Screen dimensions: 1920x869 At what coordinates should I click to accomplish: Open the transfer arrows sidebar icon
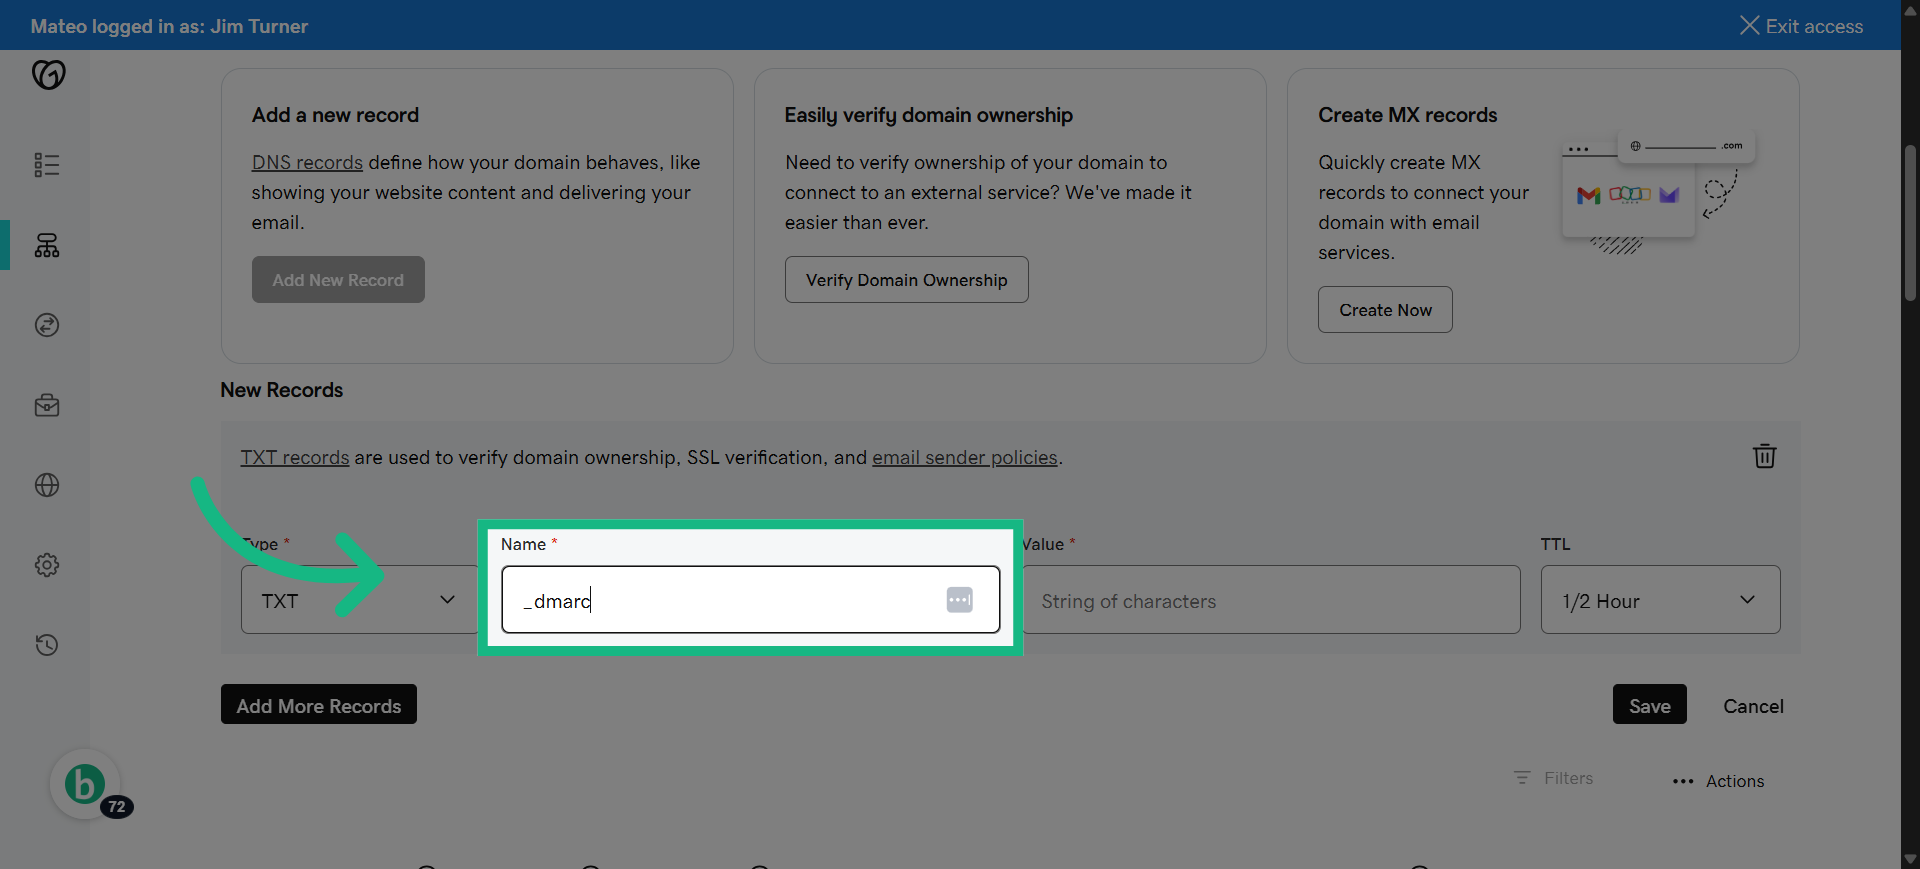pyautogui.click(x=47, y=325)
